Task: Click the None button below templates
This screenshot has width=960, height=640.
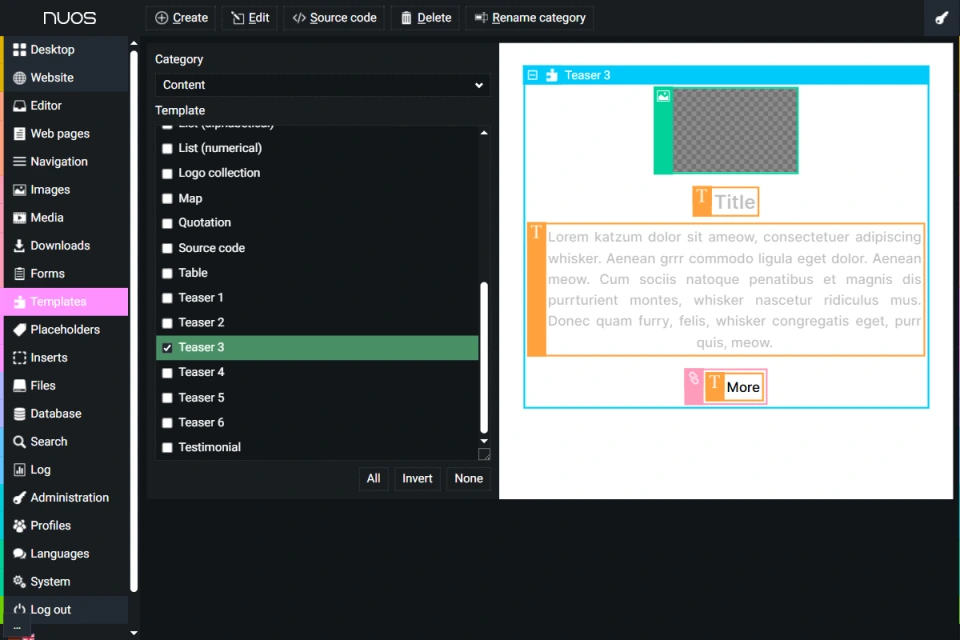Action: 468,479
